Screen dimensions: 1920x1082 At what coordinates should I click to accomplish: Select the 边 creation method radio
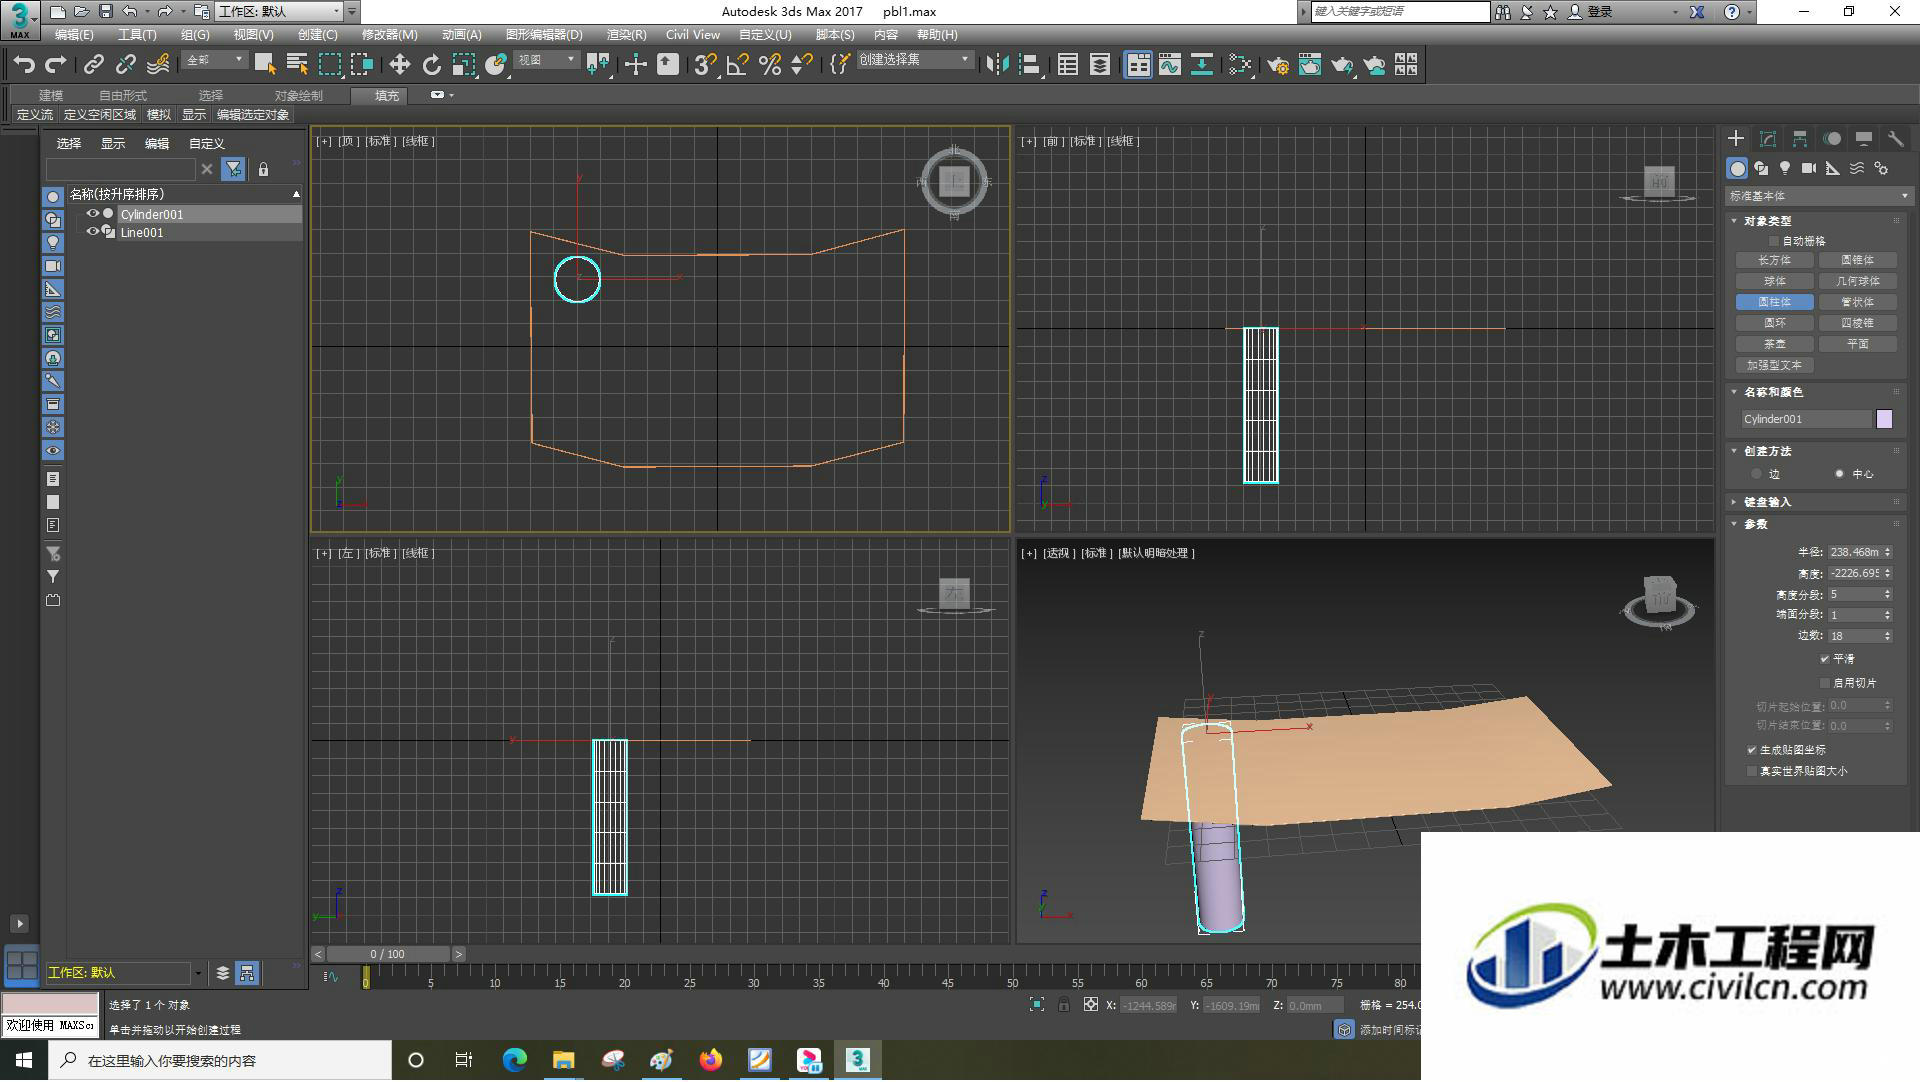pos(1756,474)
